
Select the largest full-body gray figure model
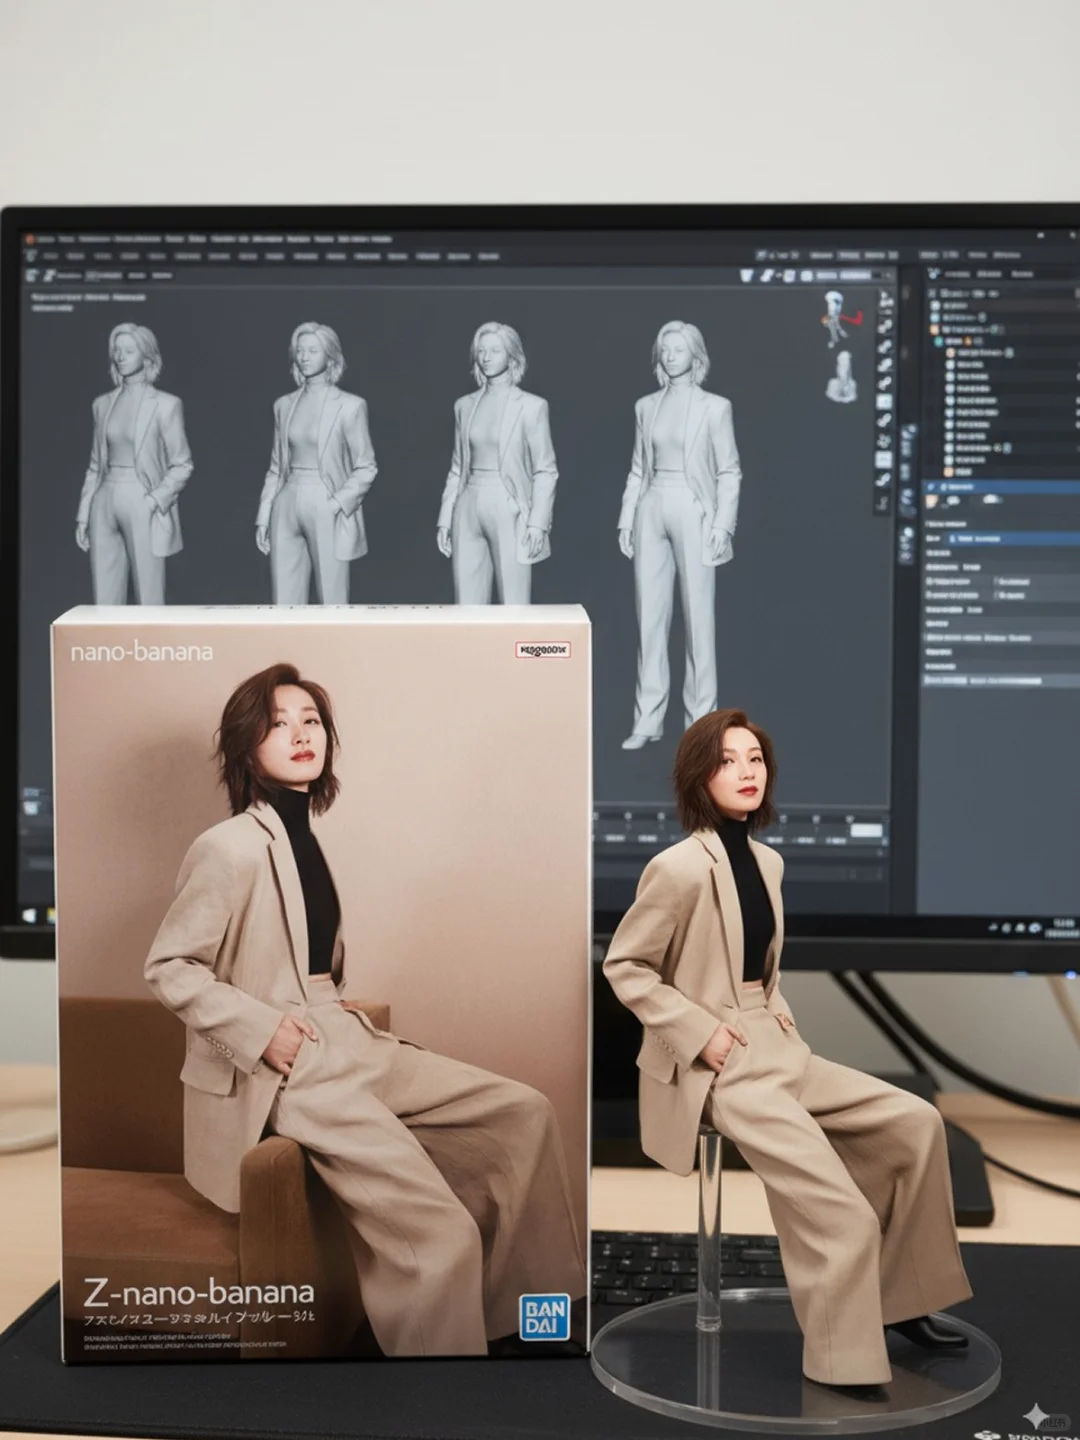click(x=679, y=534)
